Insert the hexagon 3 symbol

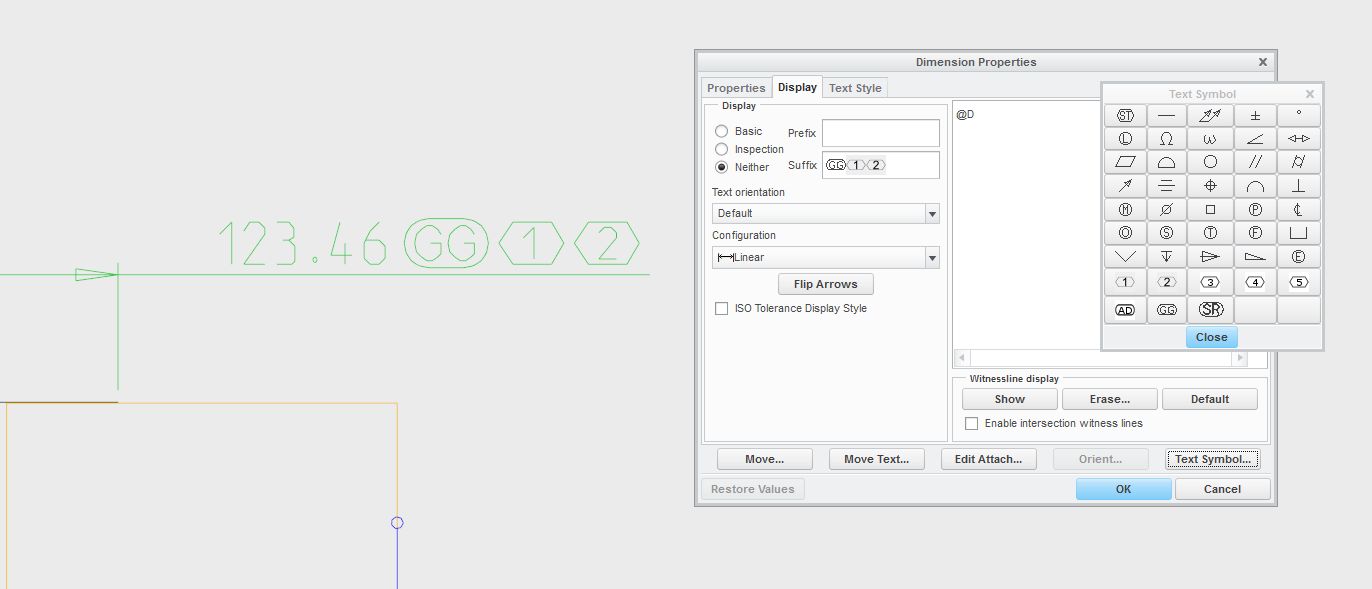(1211, 282)
